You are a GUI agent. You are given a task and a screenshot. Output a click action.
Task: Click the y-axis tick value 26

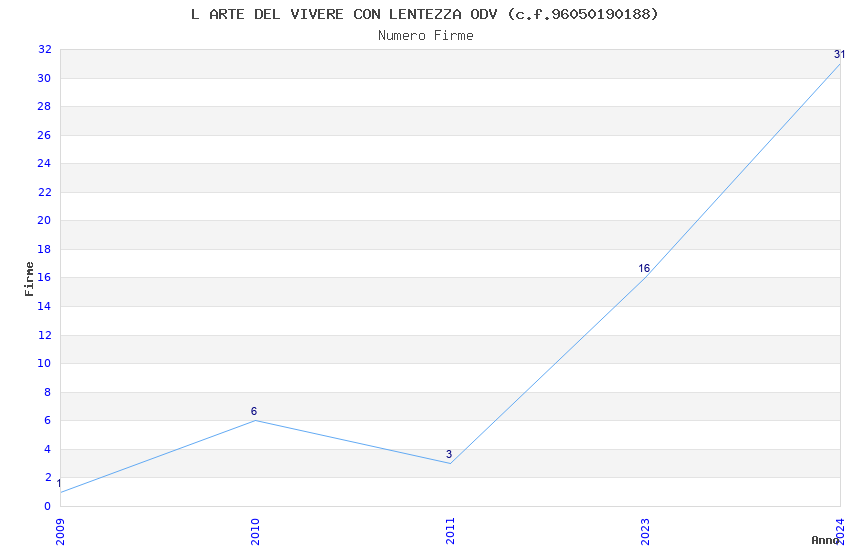[x=44, y=135]
